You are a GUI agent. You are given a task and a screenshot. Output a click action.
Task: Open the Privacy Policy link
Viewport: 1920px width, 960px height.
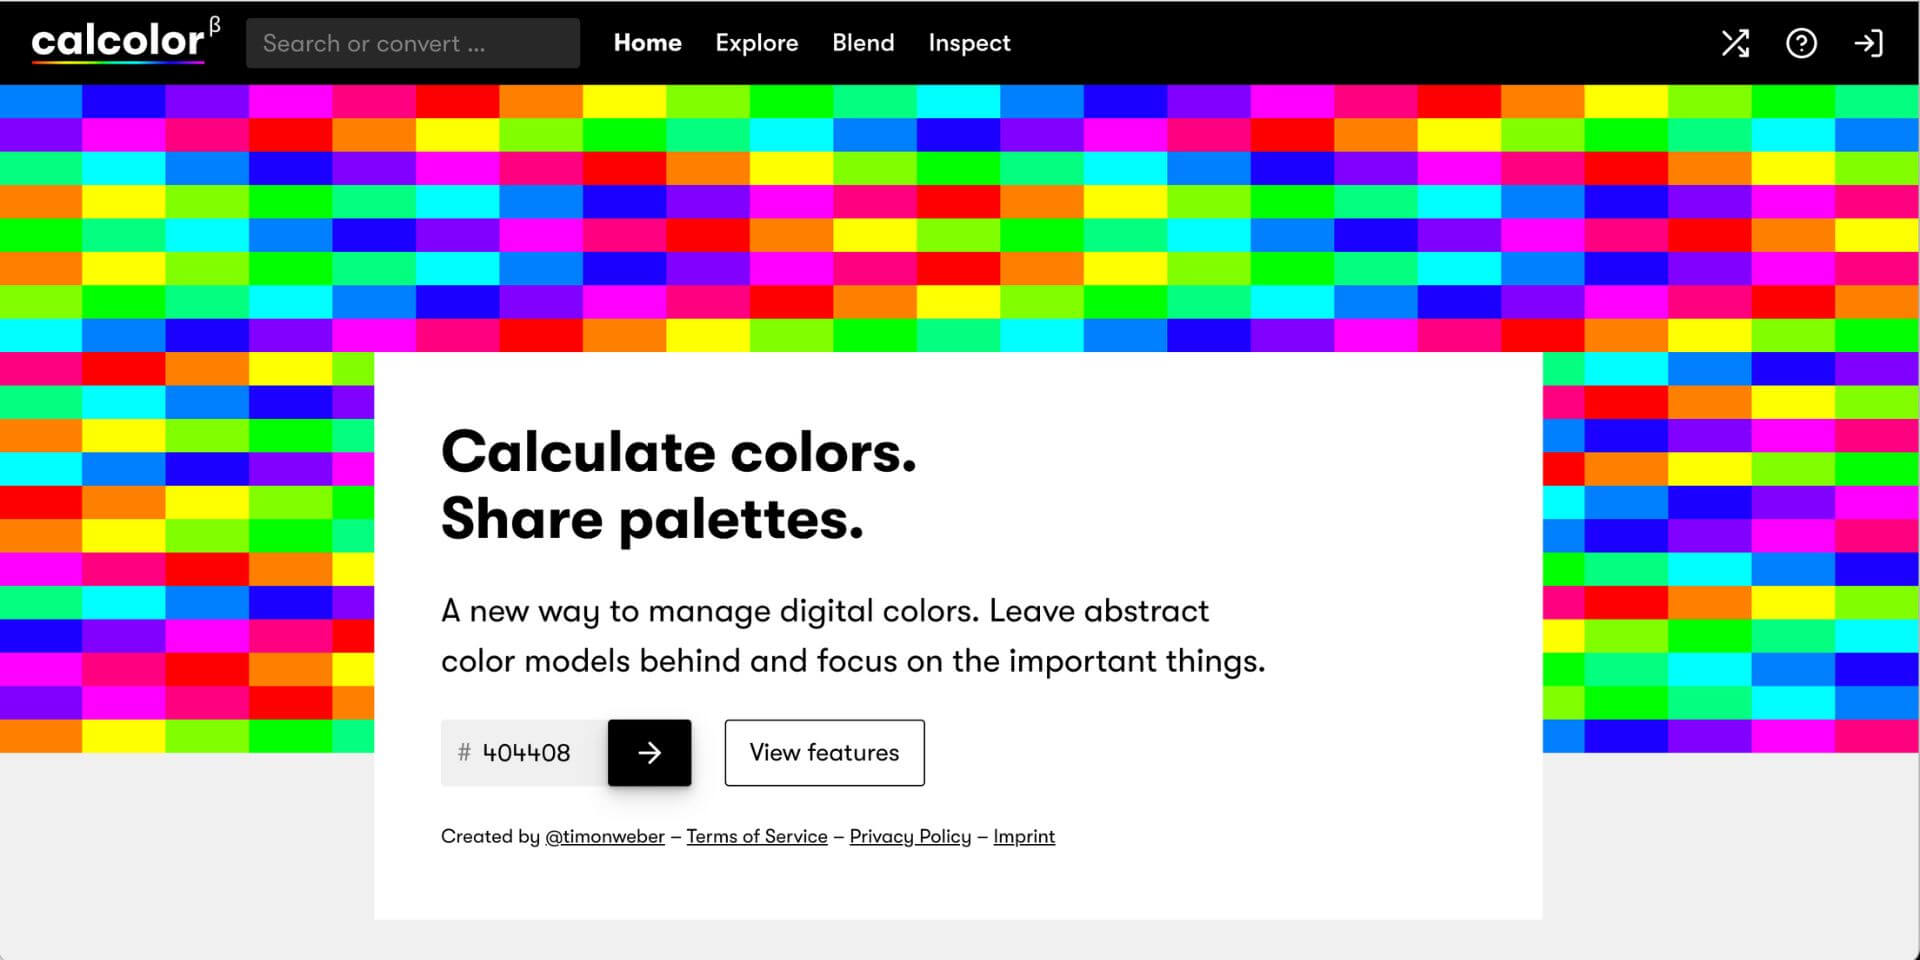click(910, 836)
